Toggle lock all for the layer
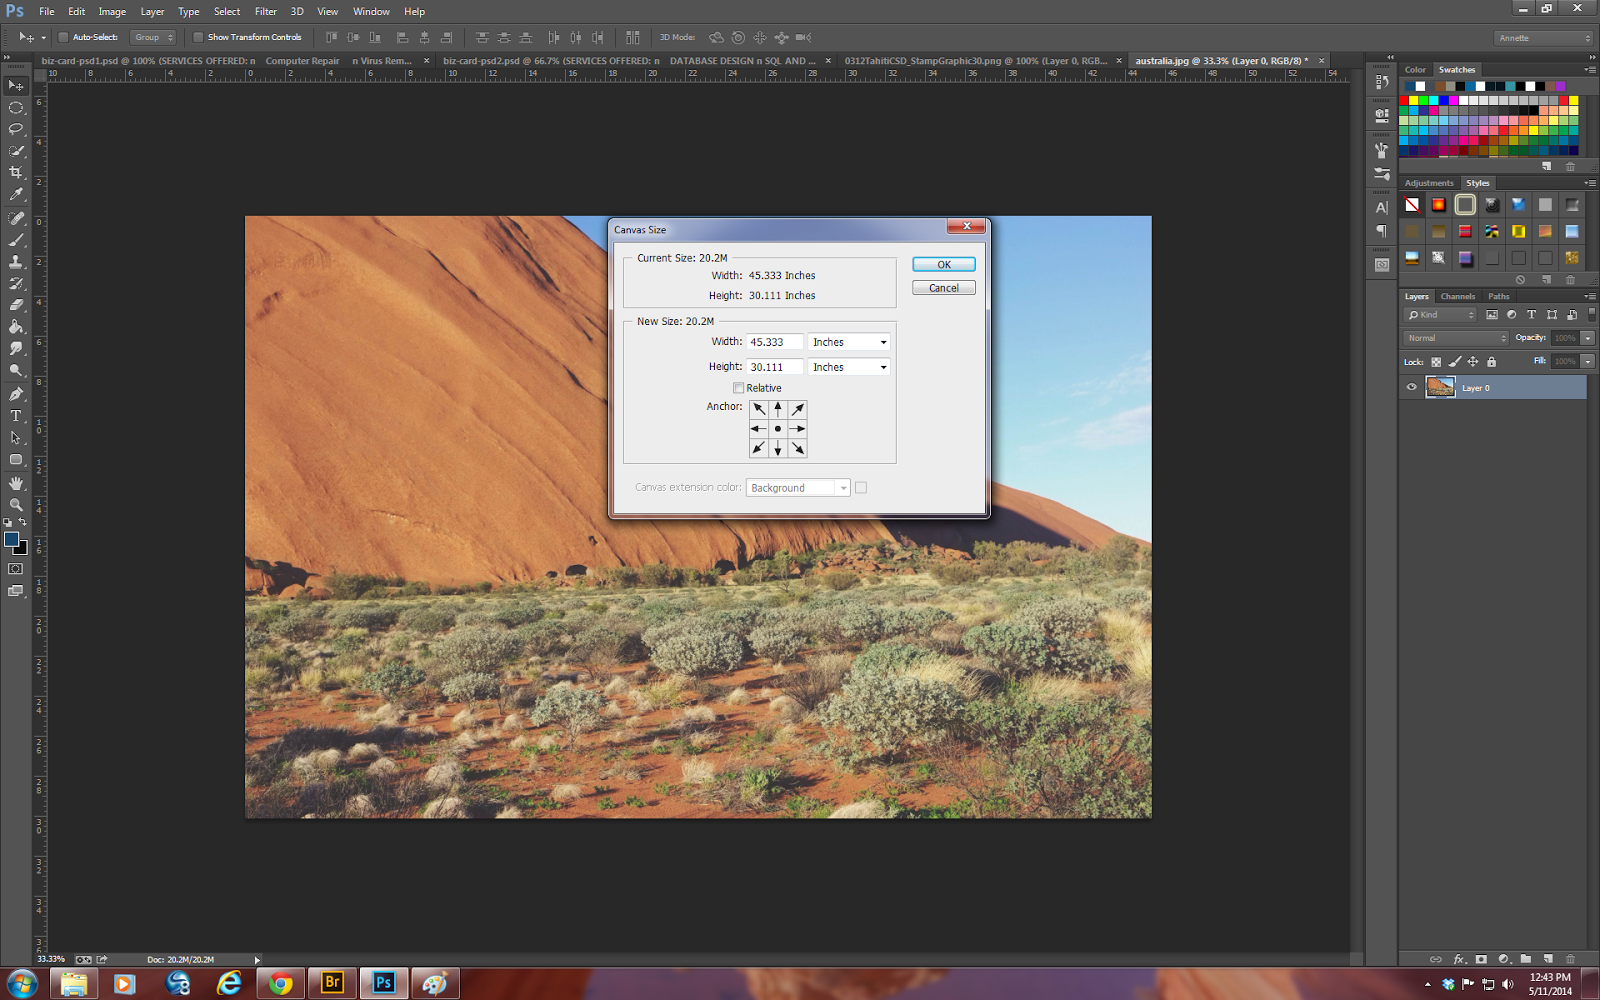The image size is (1600, 1000). coord(1491,362)
